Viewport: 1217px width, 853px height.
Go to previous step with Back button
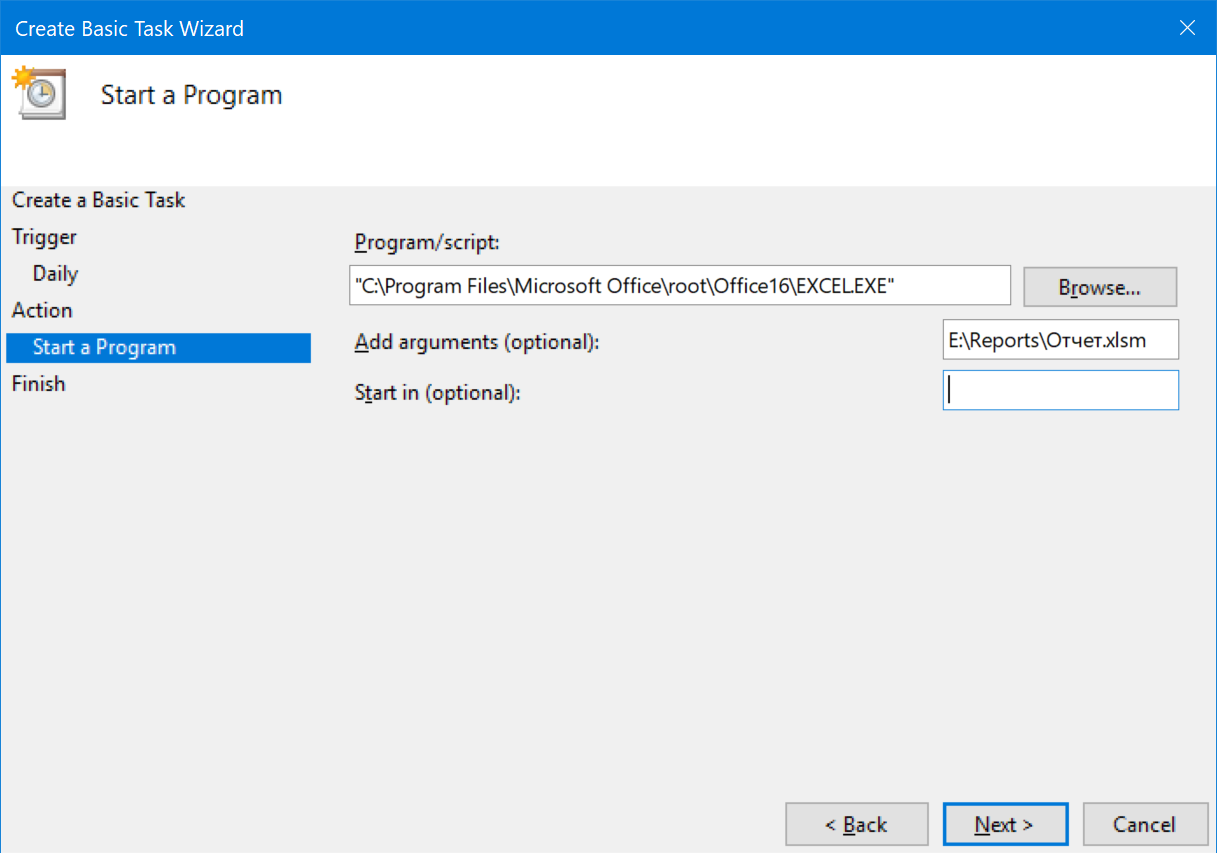click(857, 825)
